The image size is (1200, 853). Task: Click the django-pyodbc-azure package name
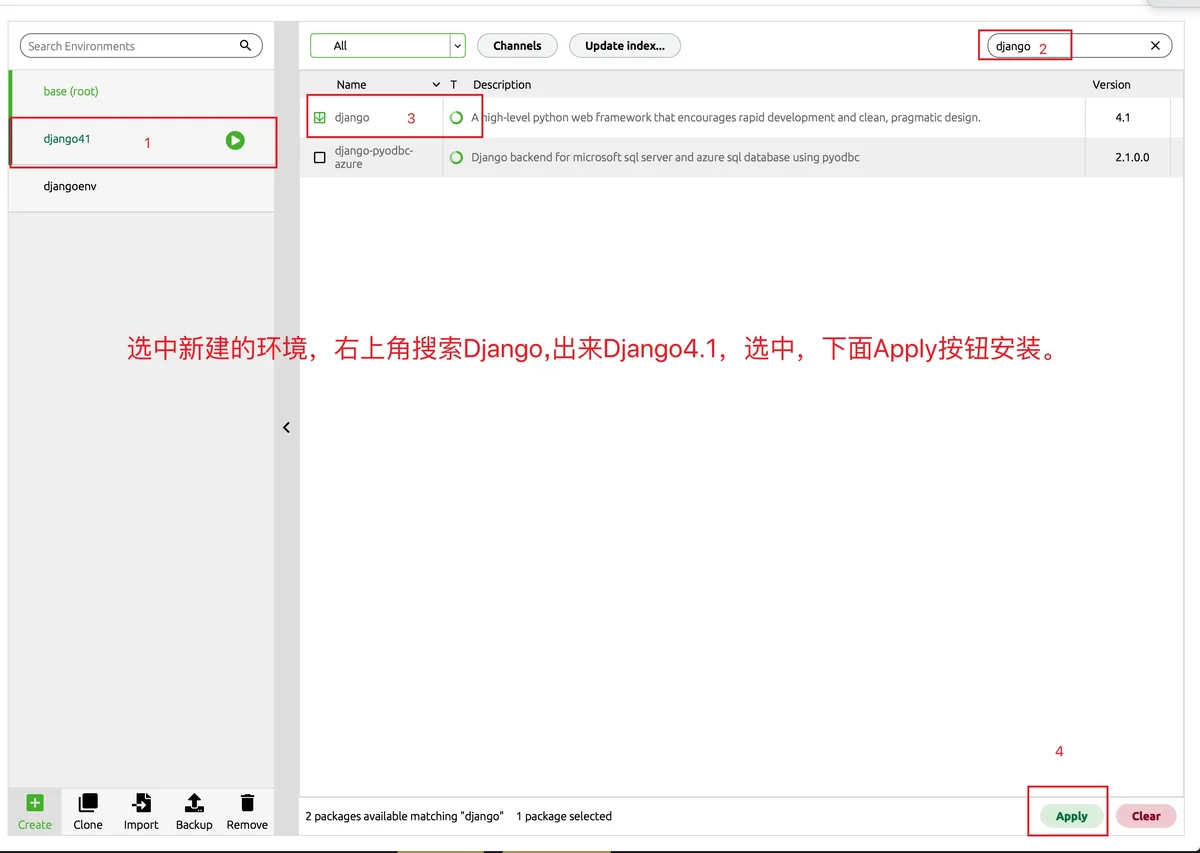[x=374, y=157]
